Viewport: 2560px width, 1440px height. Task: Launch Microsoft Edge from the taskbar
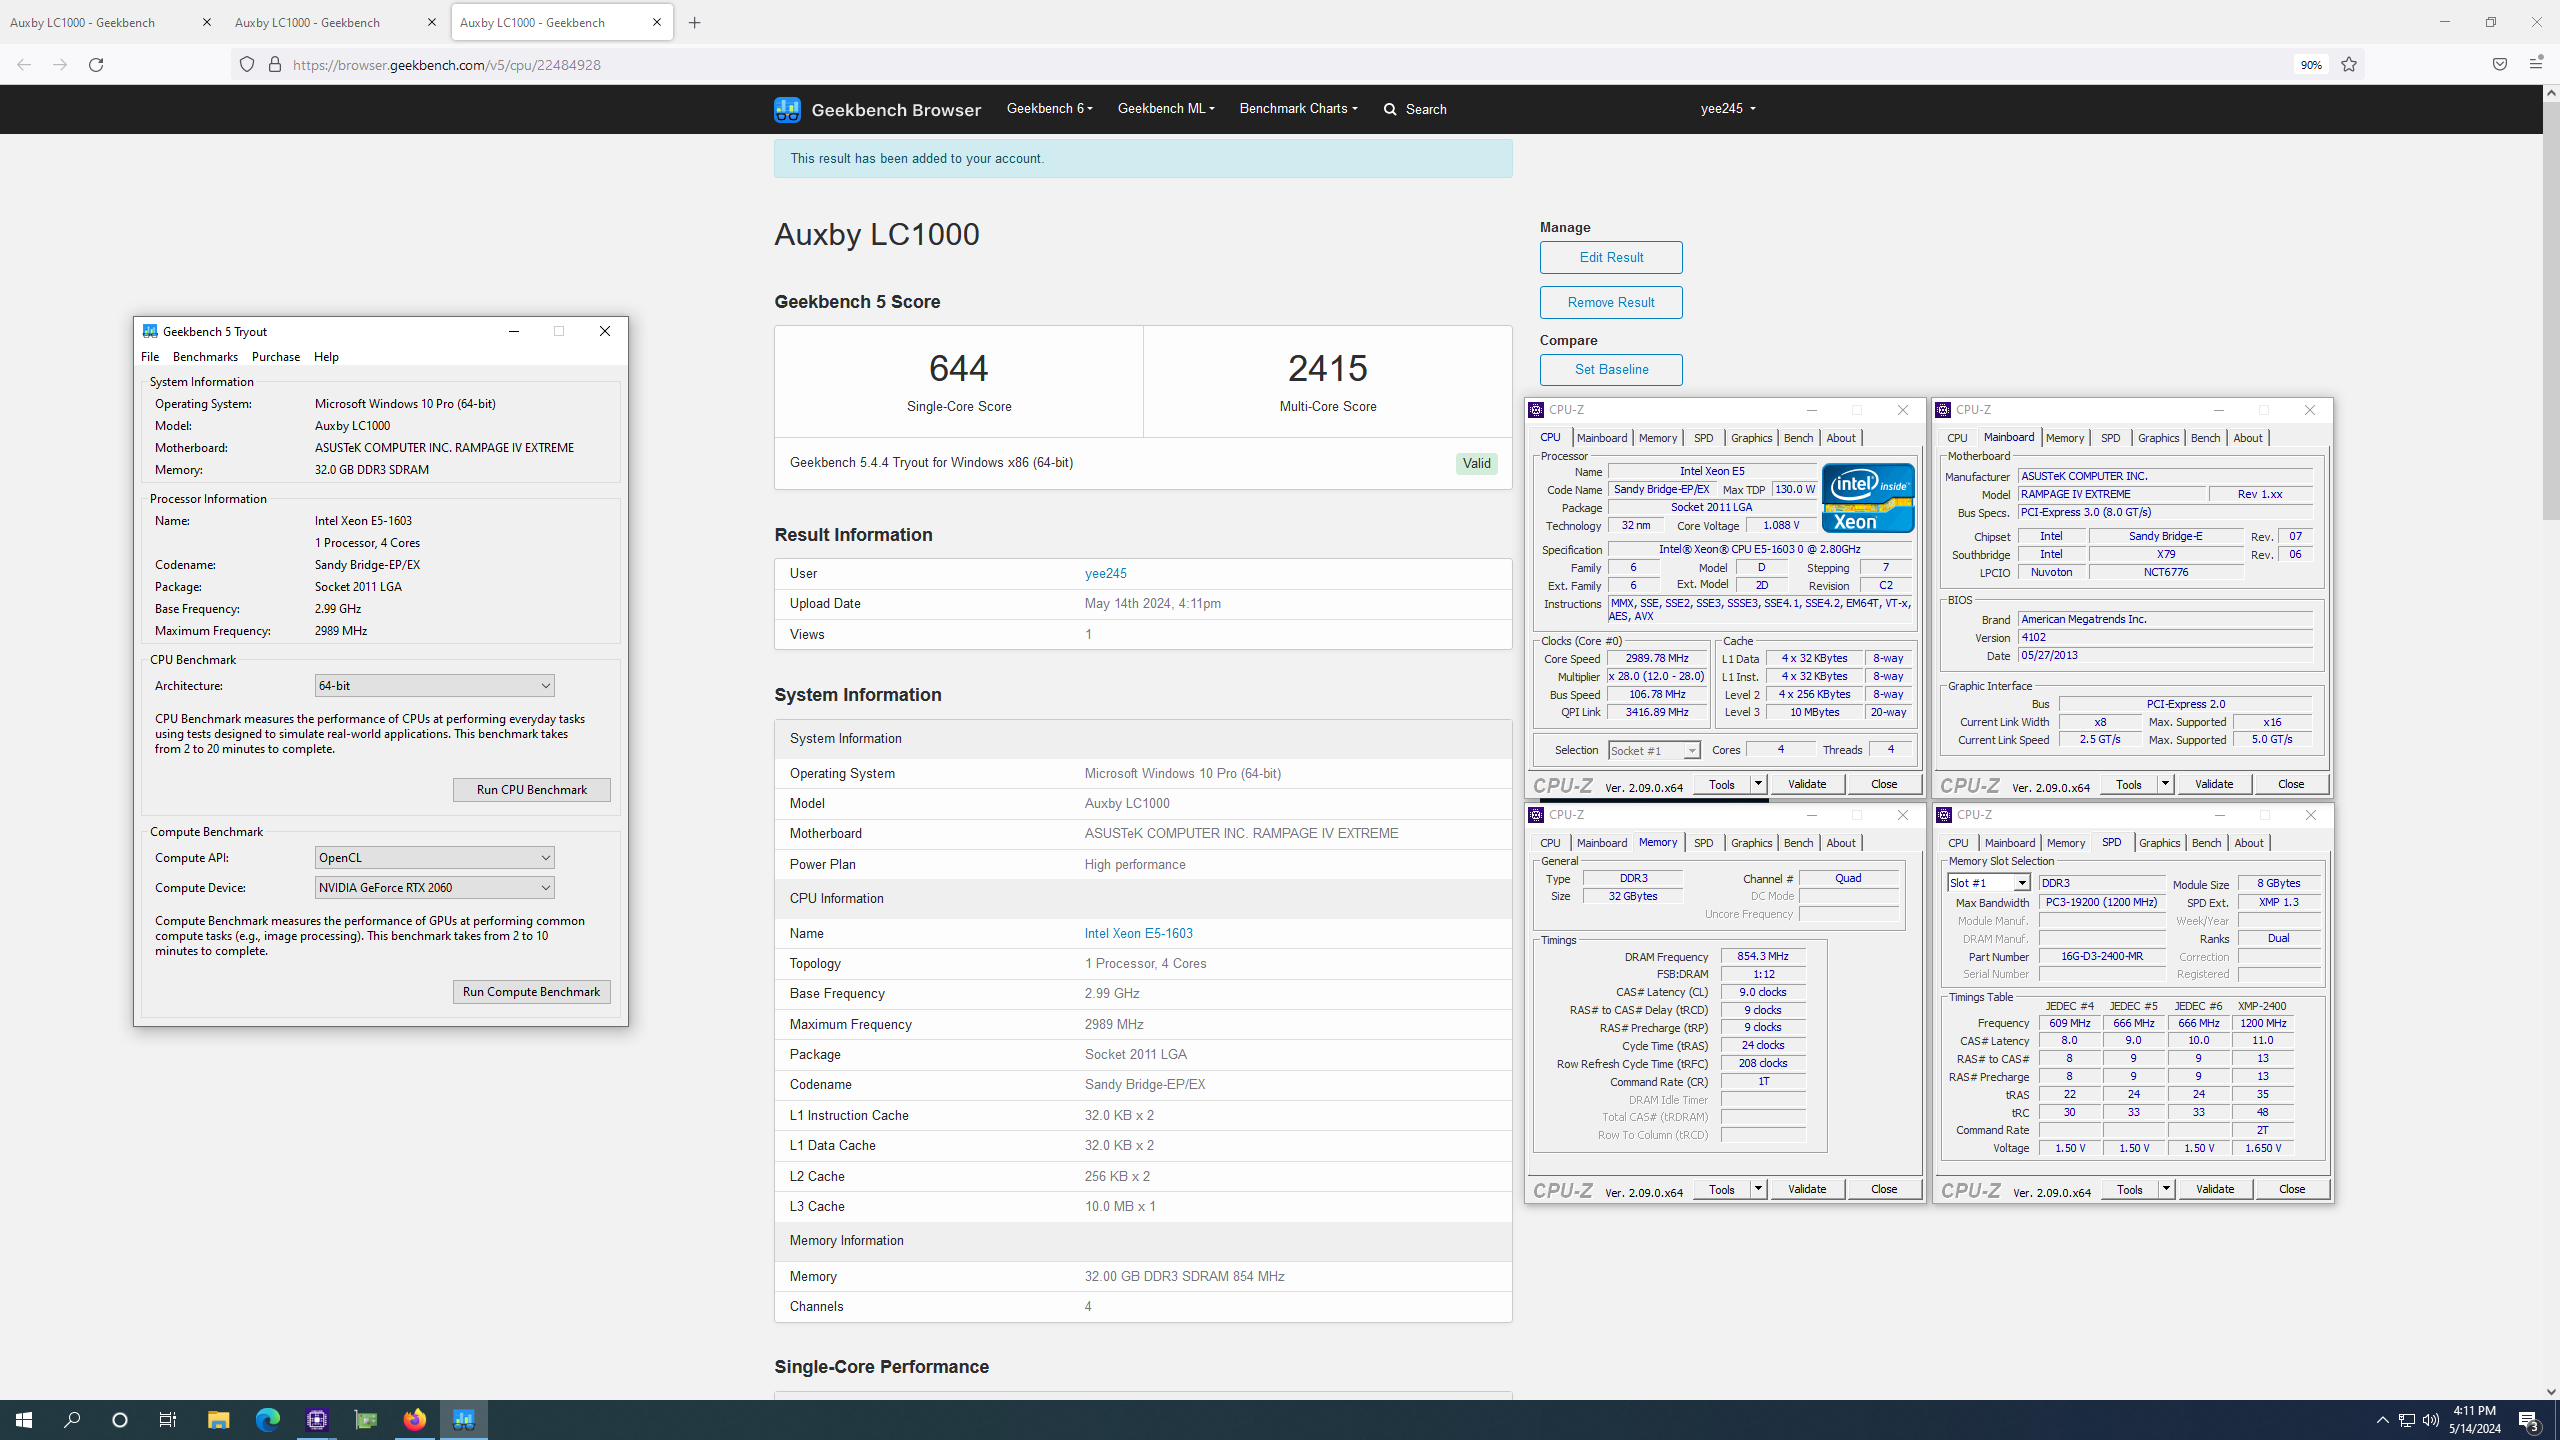(x=267, y=1420)
